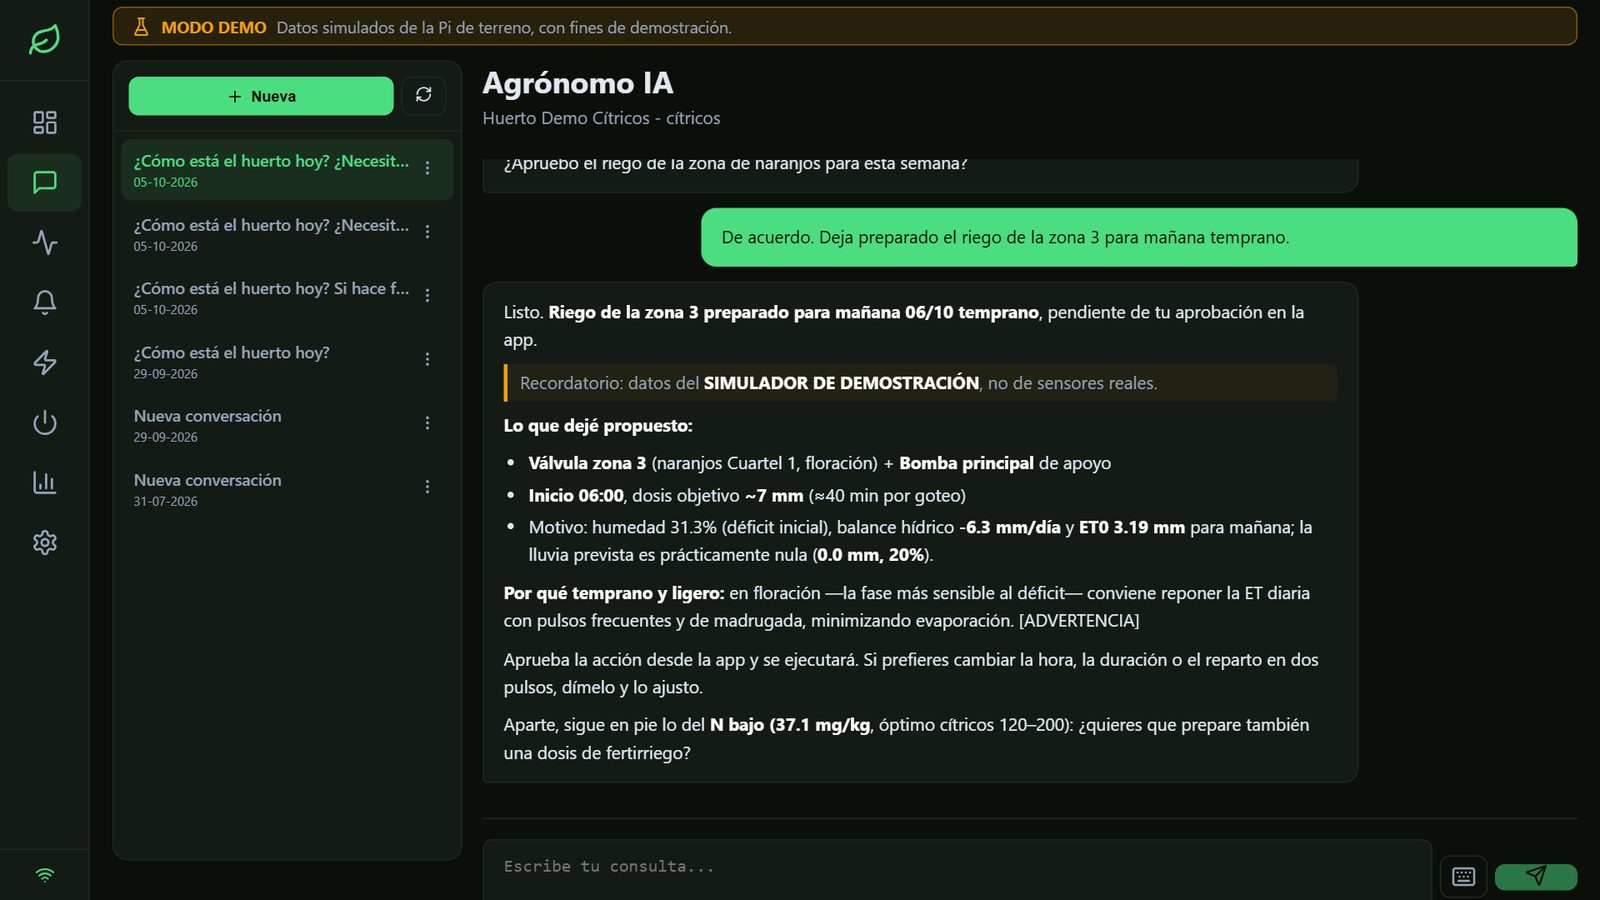Click 'Por qué temprano y ligero:' text
This screenshot has height=900, width=1600.
tap(614, 593)
